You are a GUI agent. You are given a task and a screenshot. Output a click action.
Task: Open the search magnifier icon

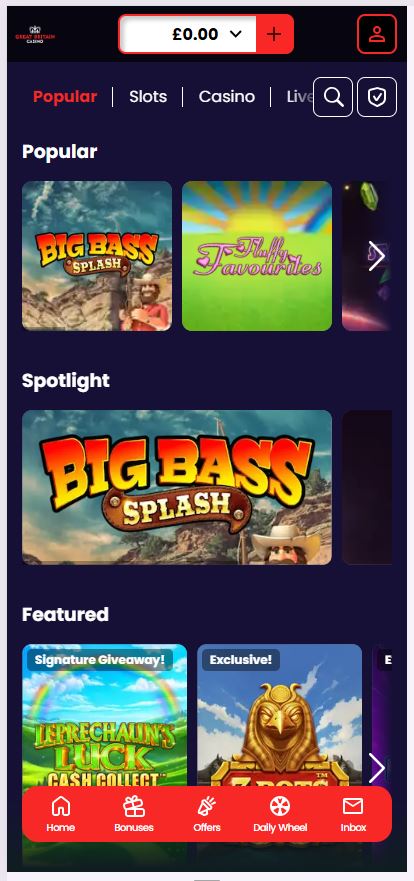333,97
